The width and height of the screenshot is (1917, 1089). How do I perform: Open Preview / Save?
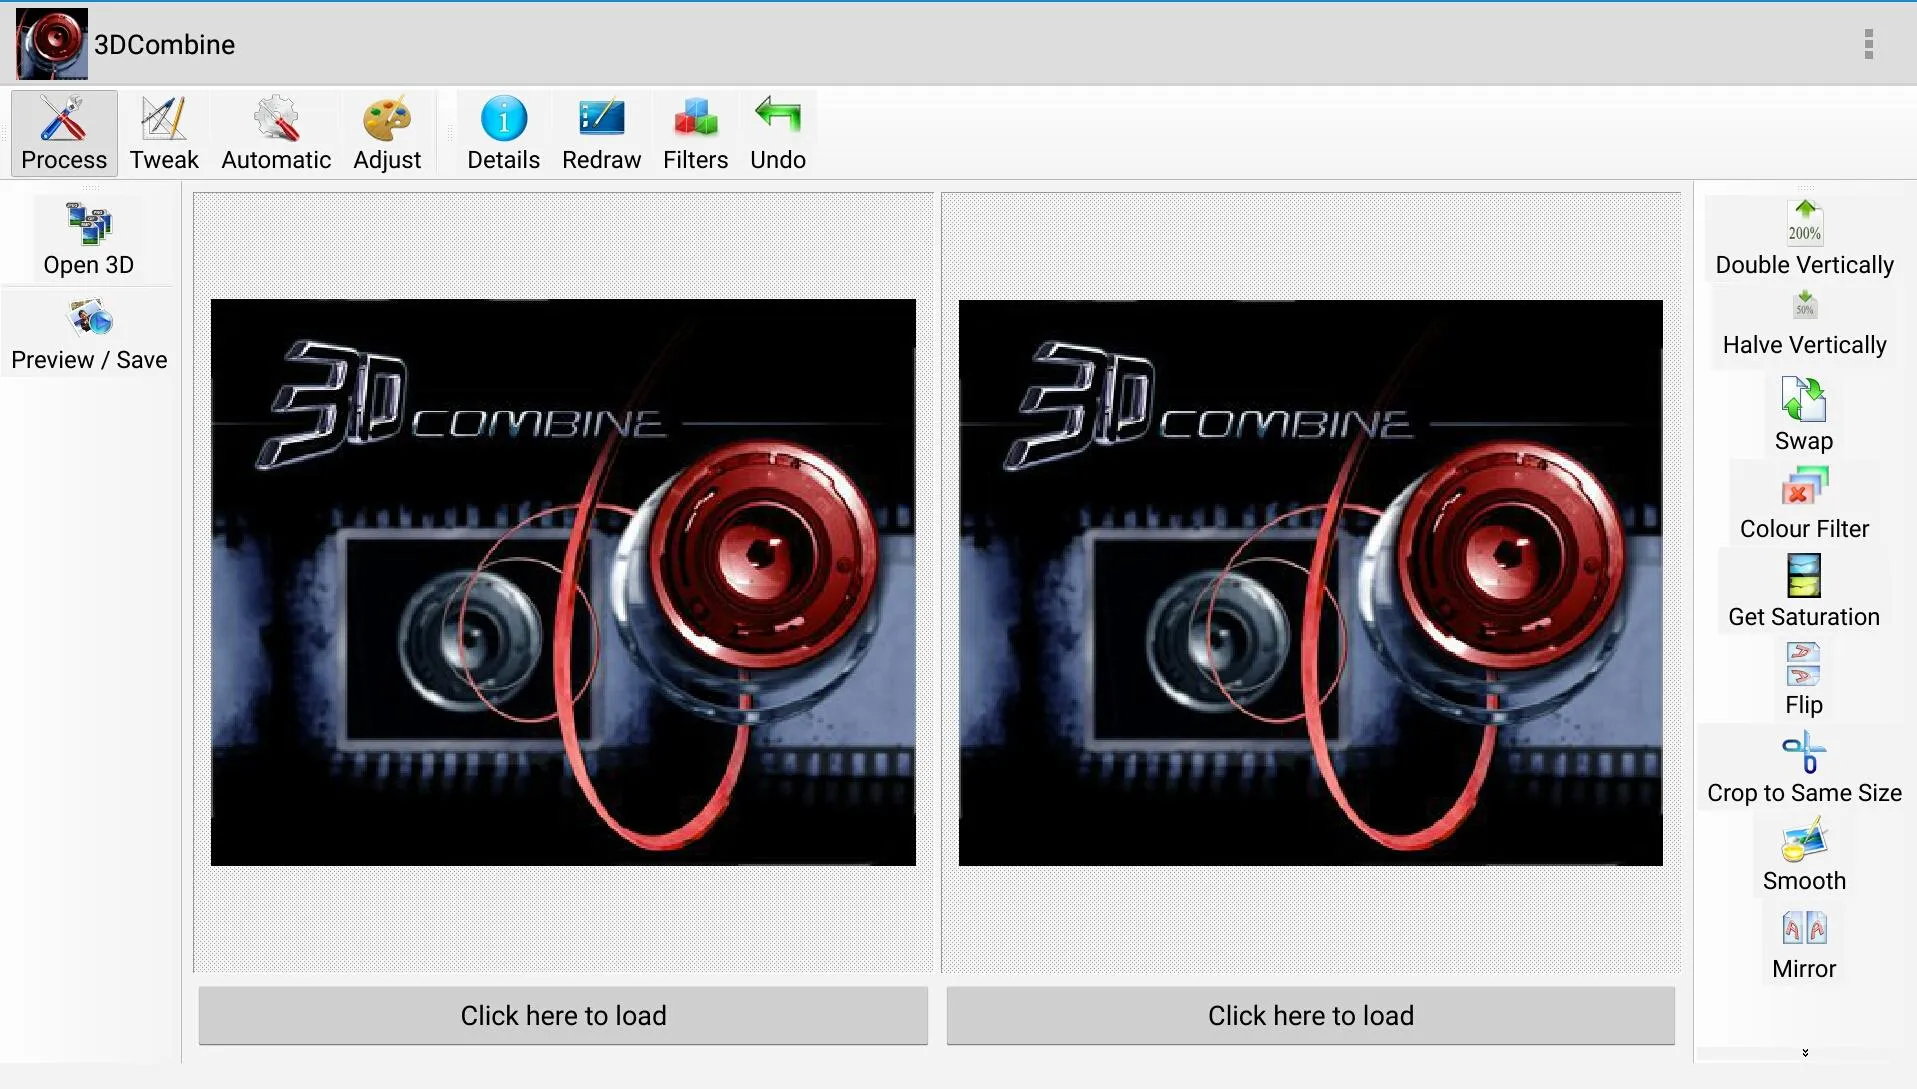(89, 335)
